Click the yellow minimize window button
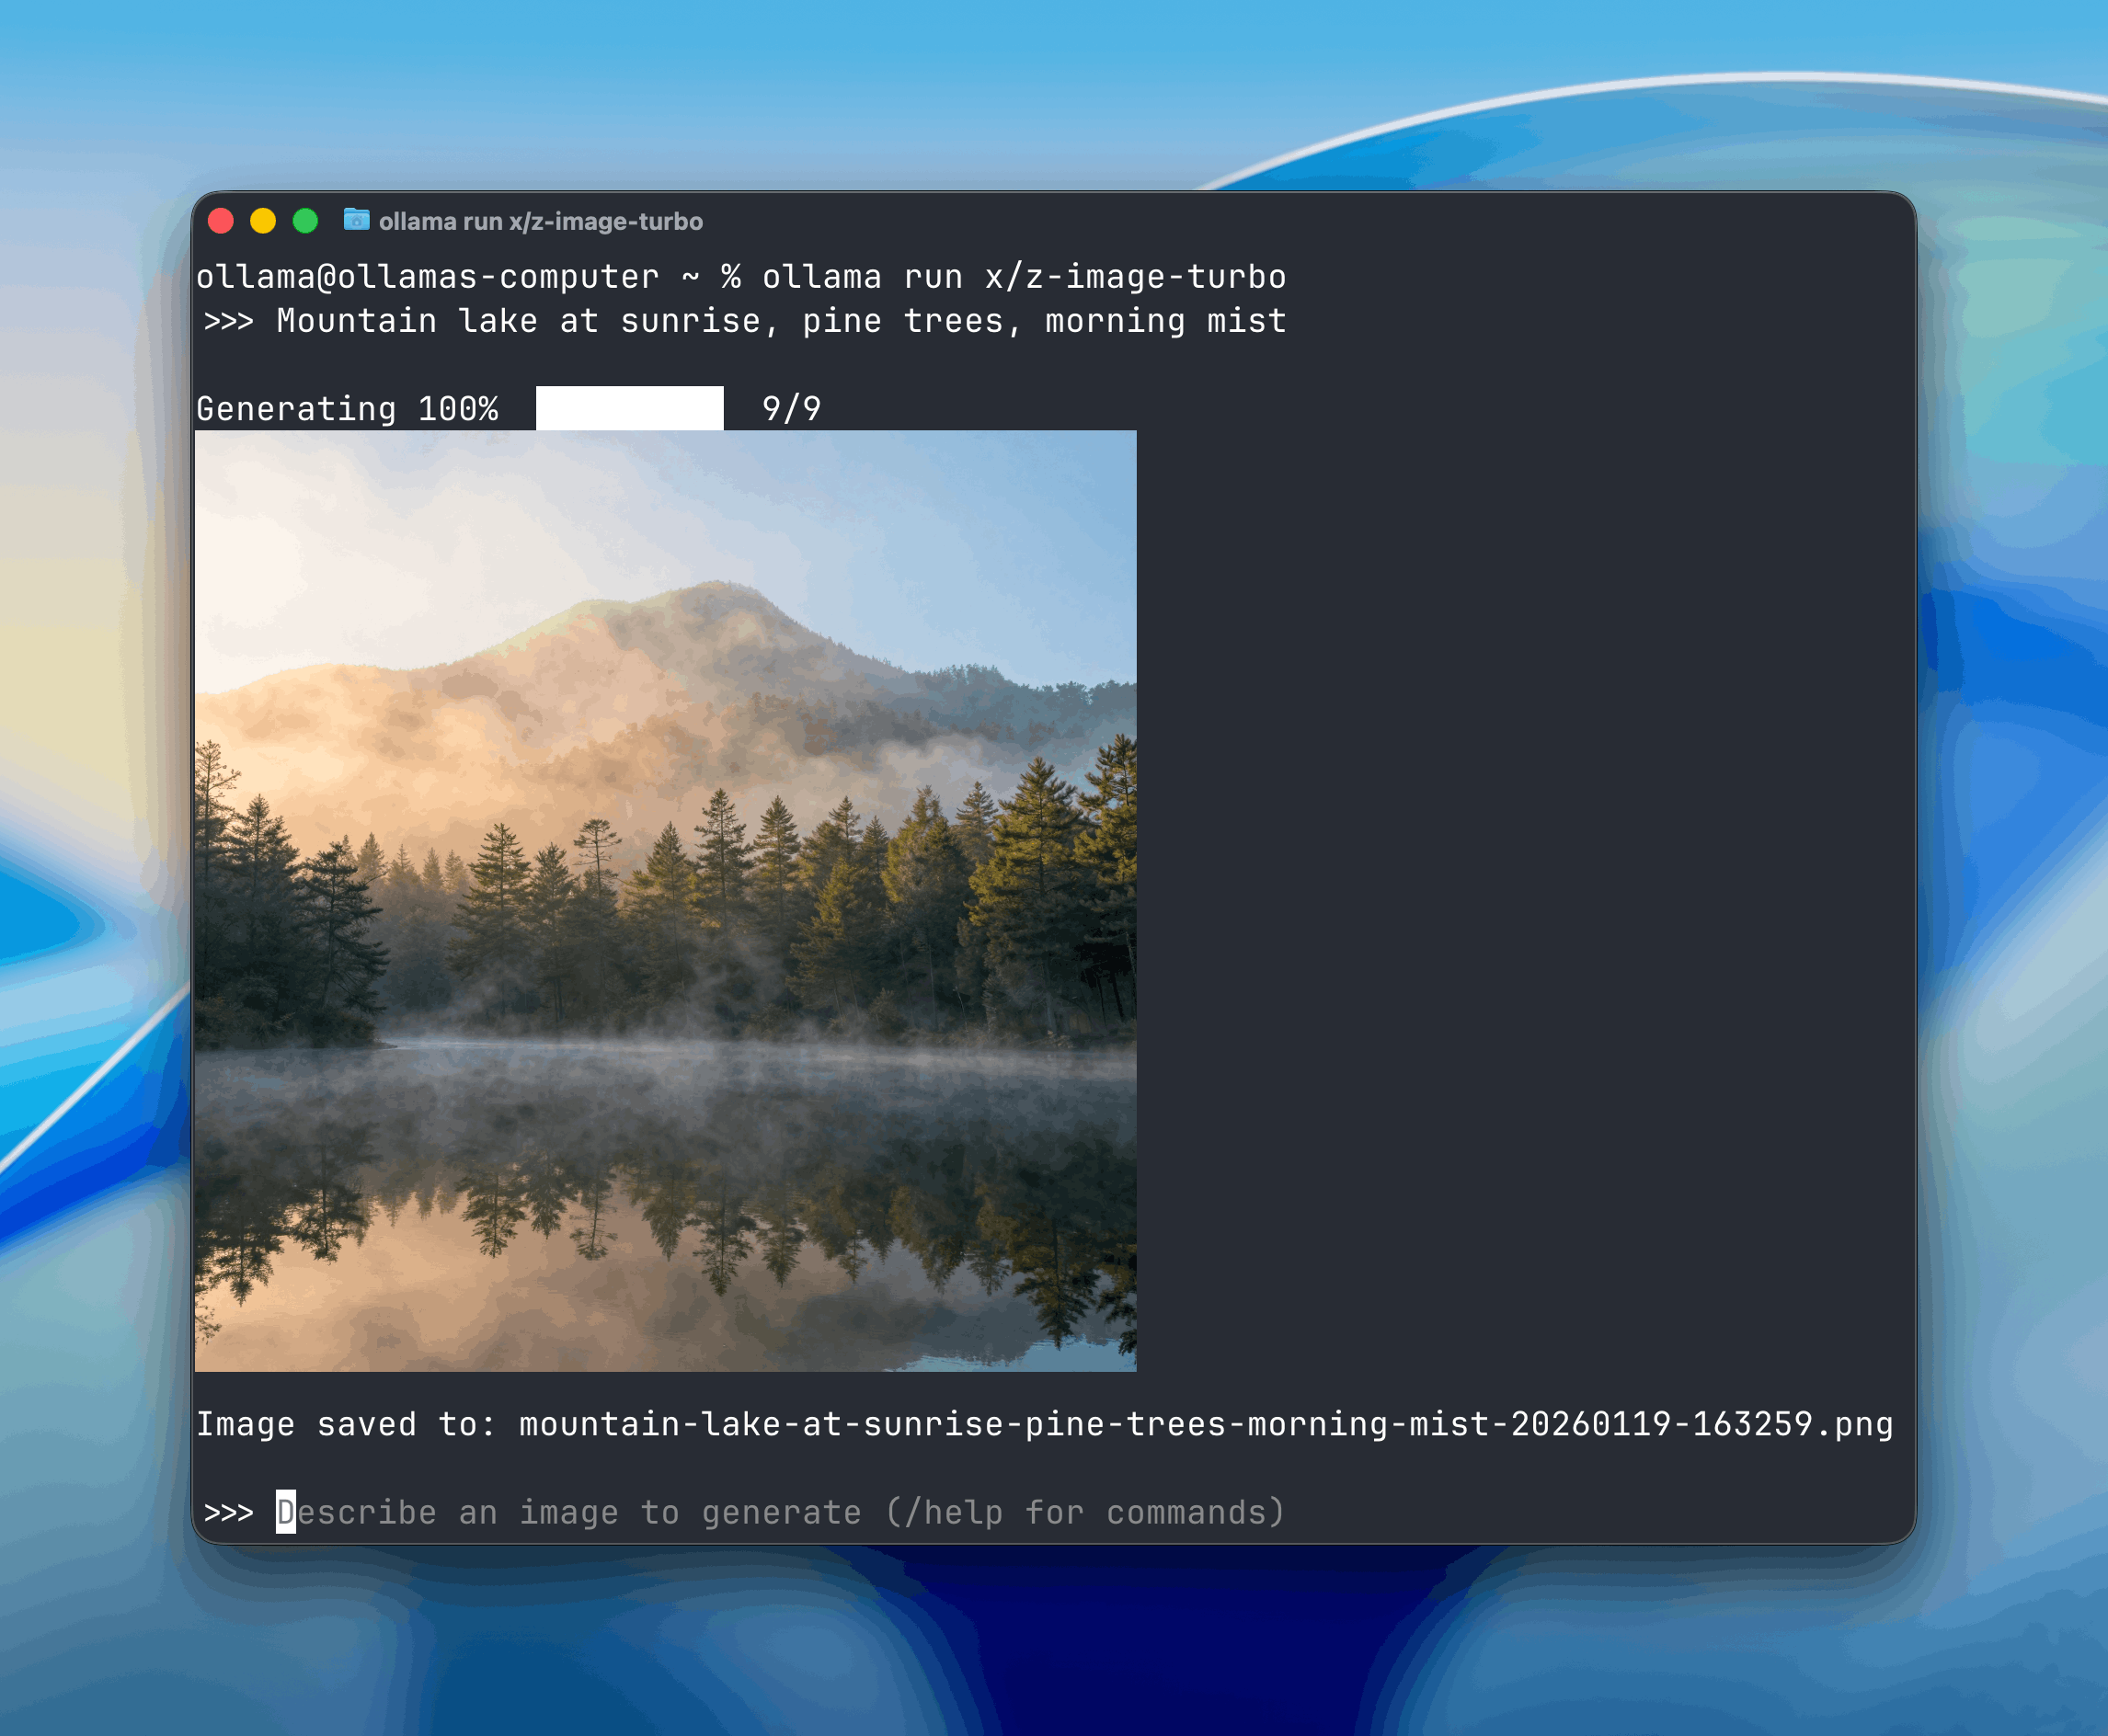This screenshot has height=1736, width=2108. (263, 221)
